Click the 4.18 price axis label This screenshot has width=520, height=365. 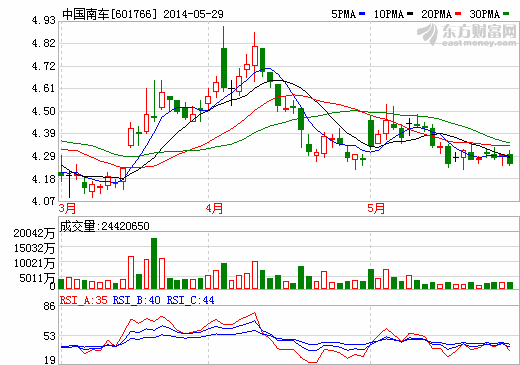pyautogui.click(x=44, y=179)
